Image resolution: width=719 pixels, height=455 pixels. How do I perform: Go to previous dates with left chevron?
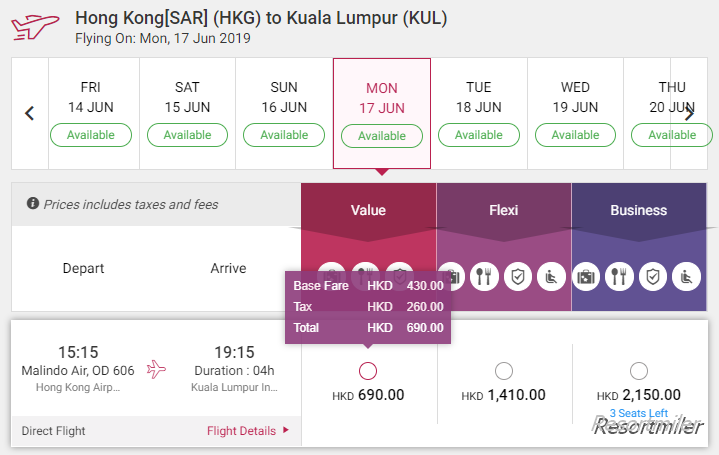(x=30, y=113)
